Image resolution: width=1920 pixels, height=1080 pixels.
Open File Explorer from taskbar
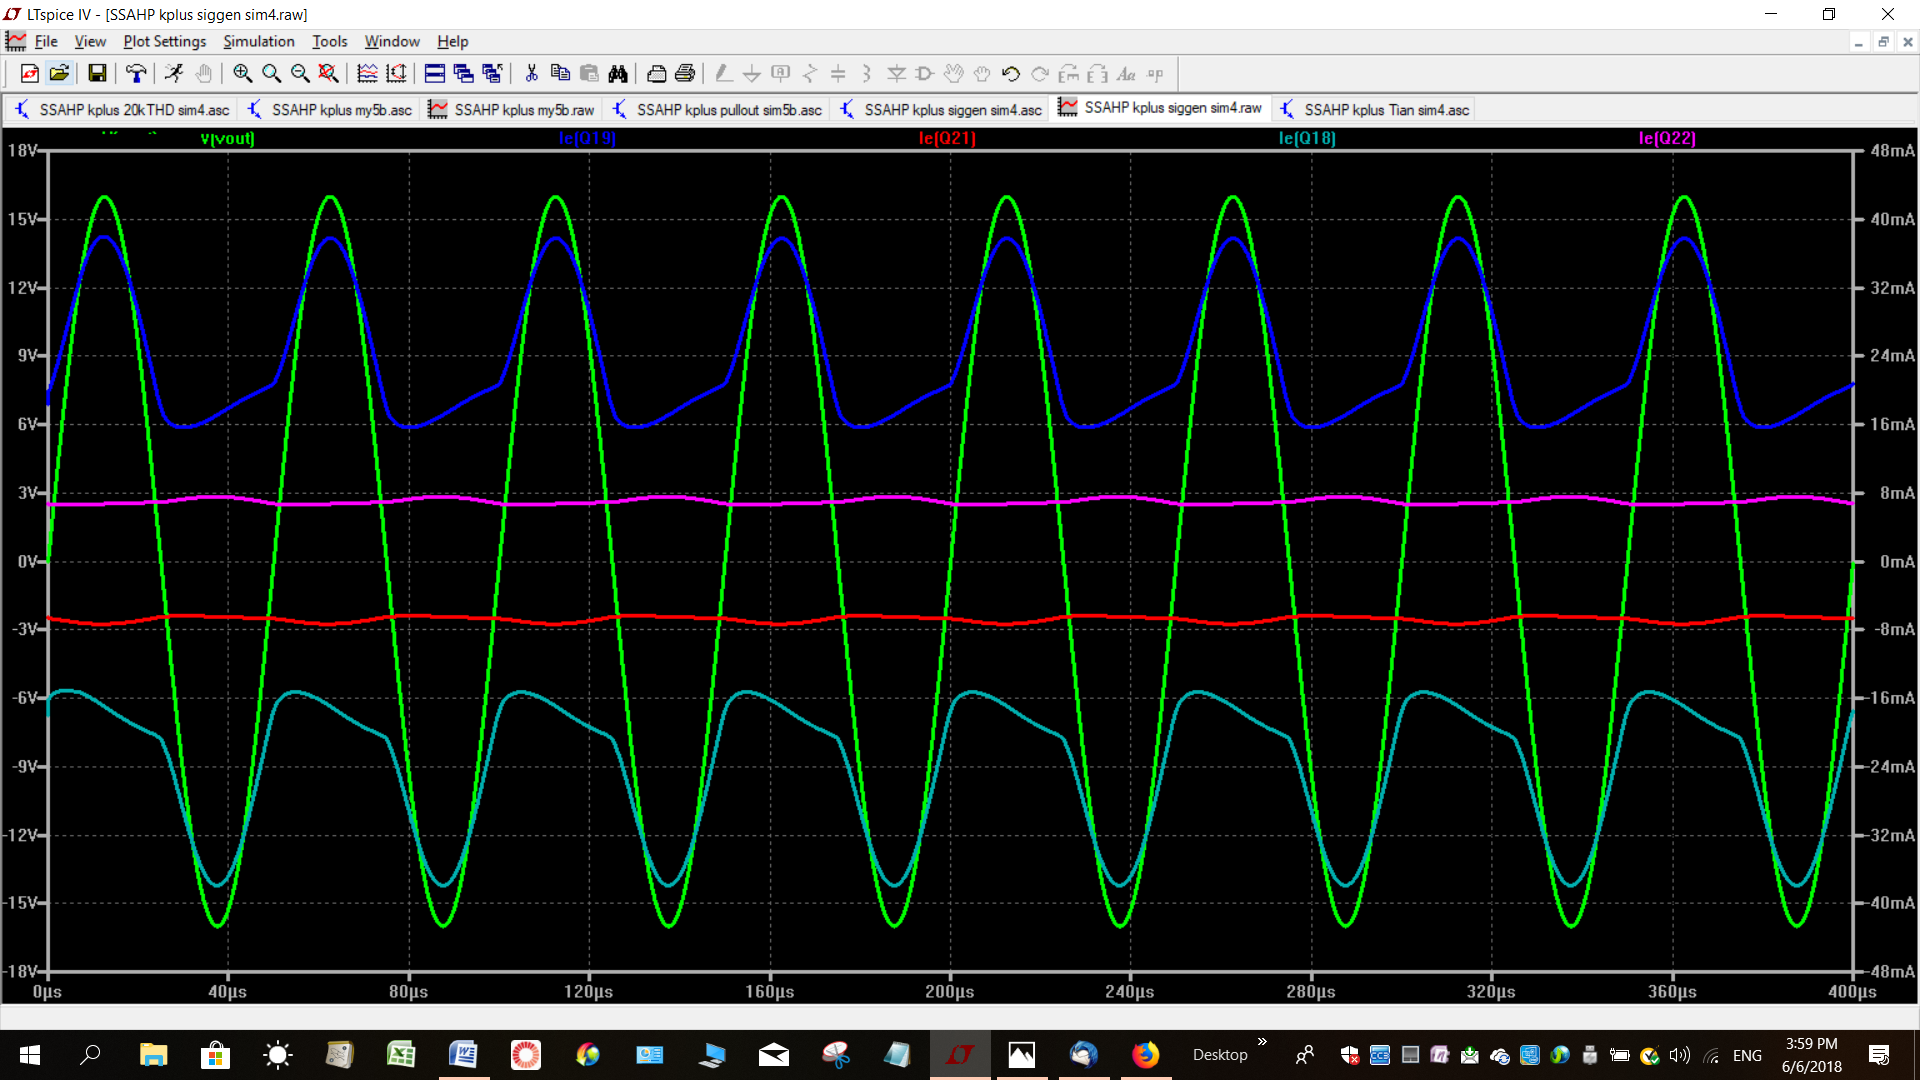[x=153, y=1054]
